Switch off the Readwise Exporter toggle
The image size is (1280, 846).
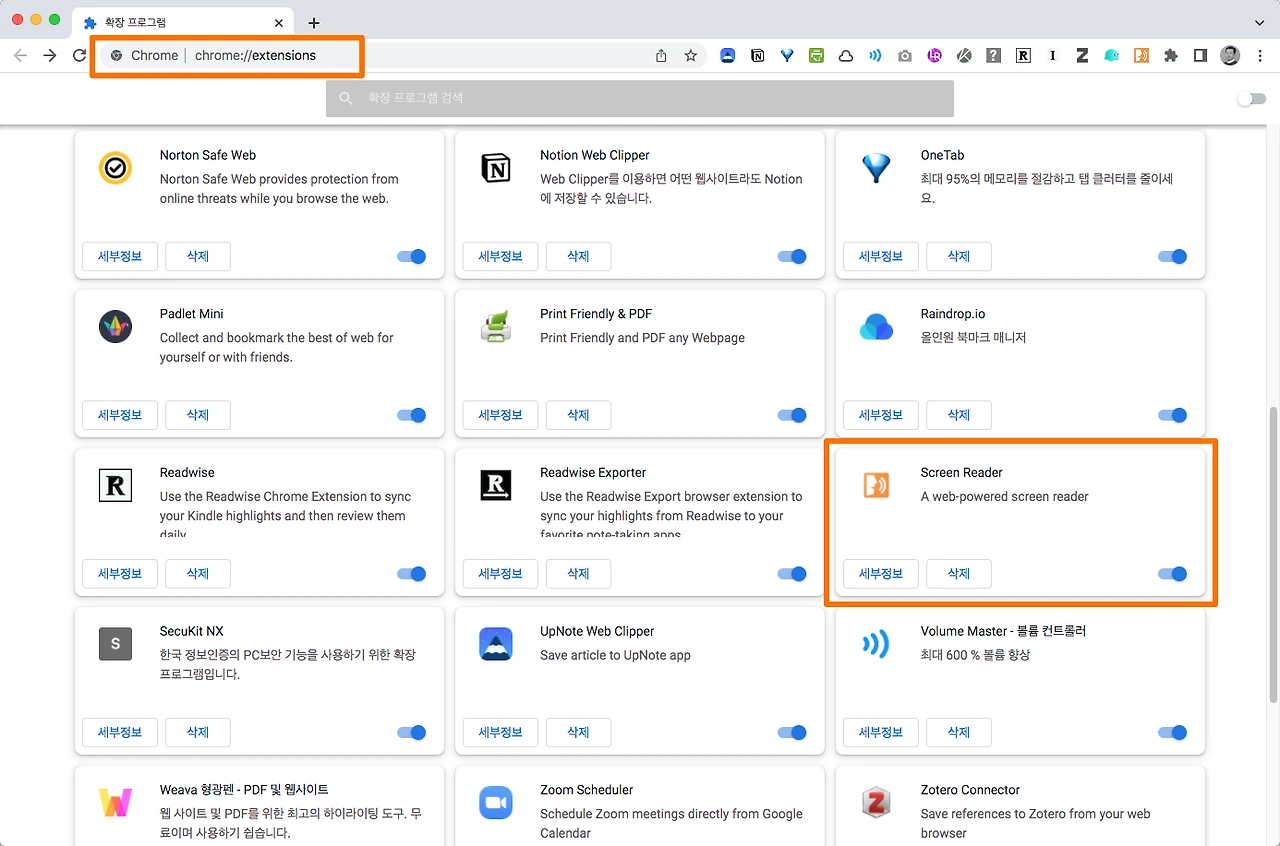coord(792,574)
